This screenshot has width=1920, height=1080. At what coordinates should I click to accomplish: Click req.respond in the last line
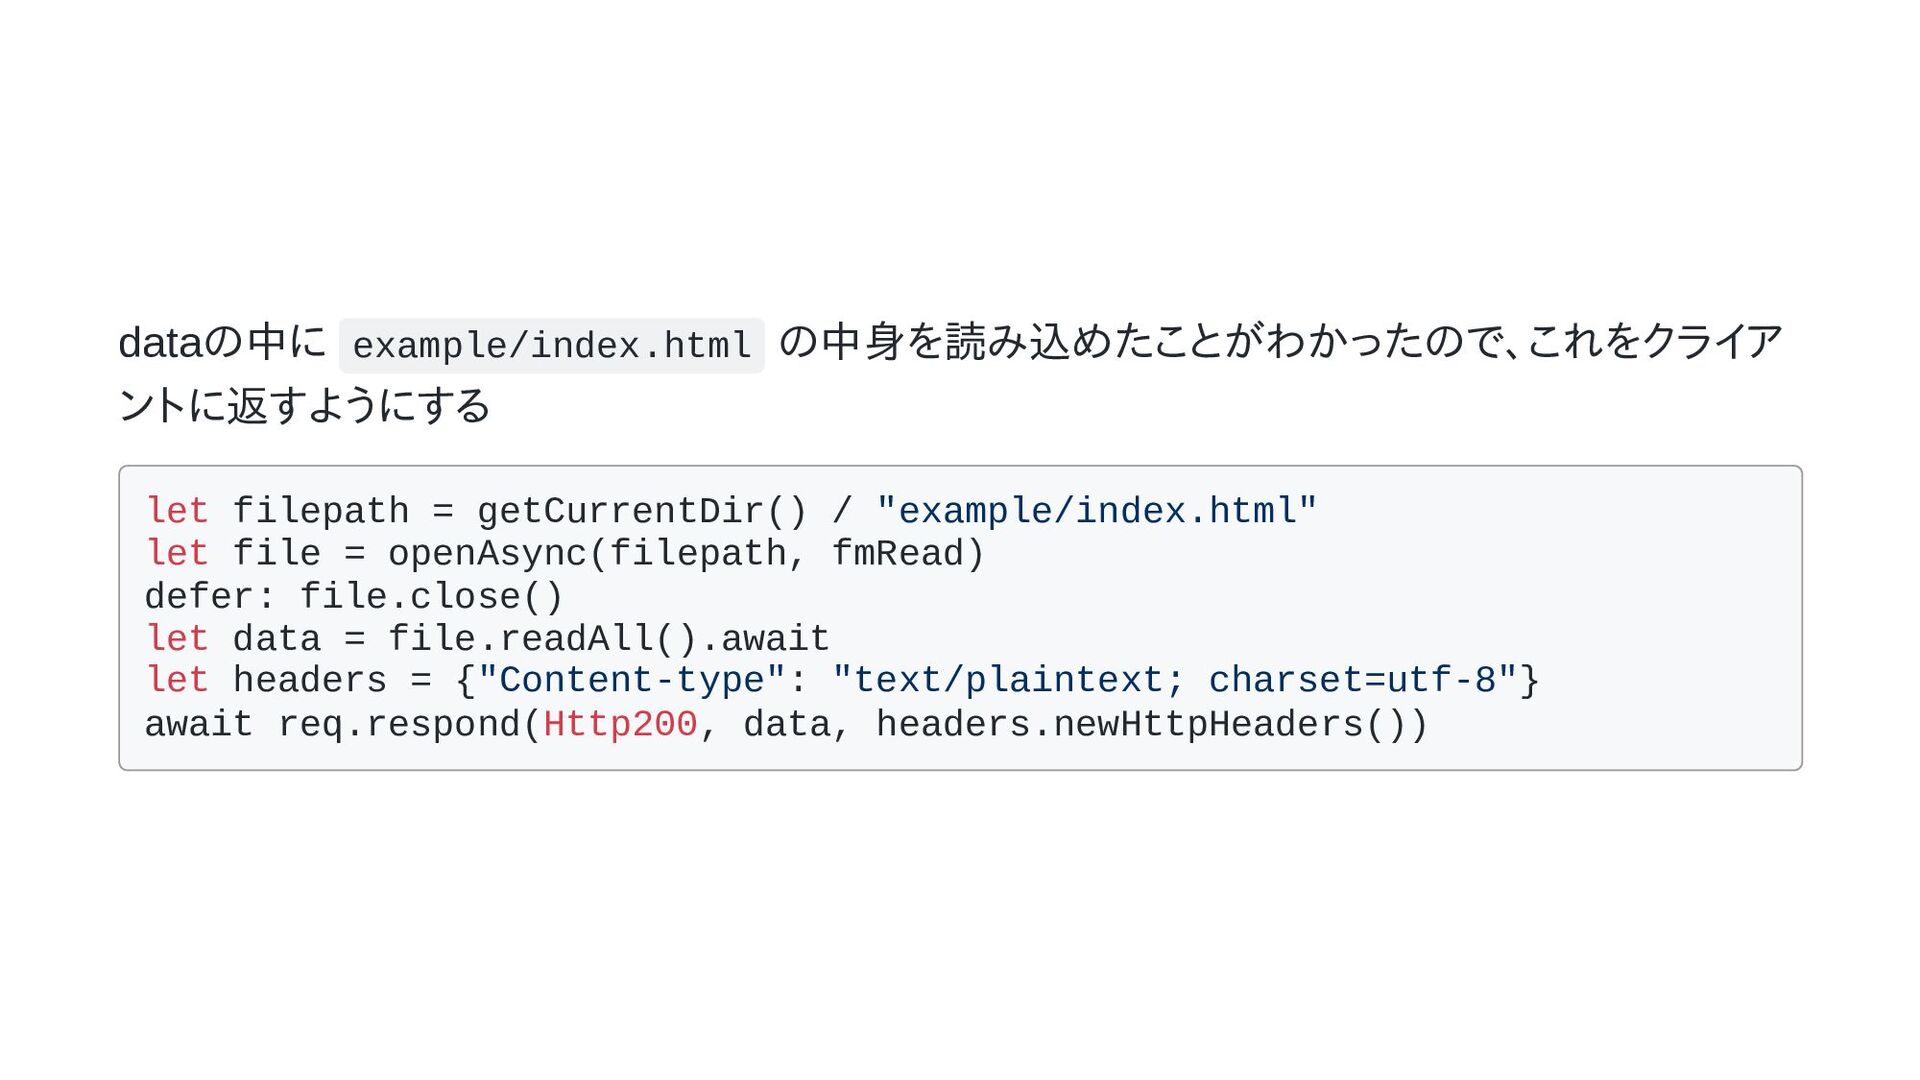click(x=399, y=724)
